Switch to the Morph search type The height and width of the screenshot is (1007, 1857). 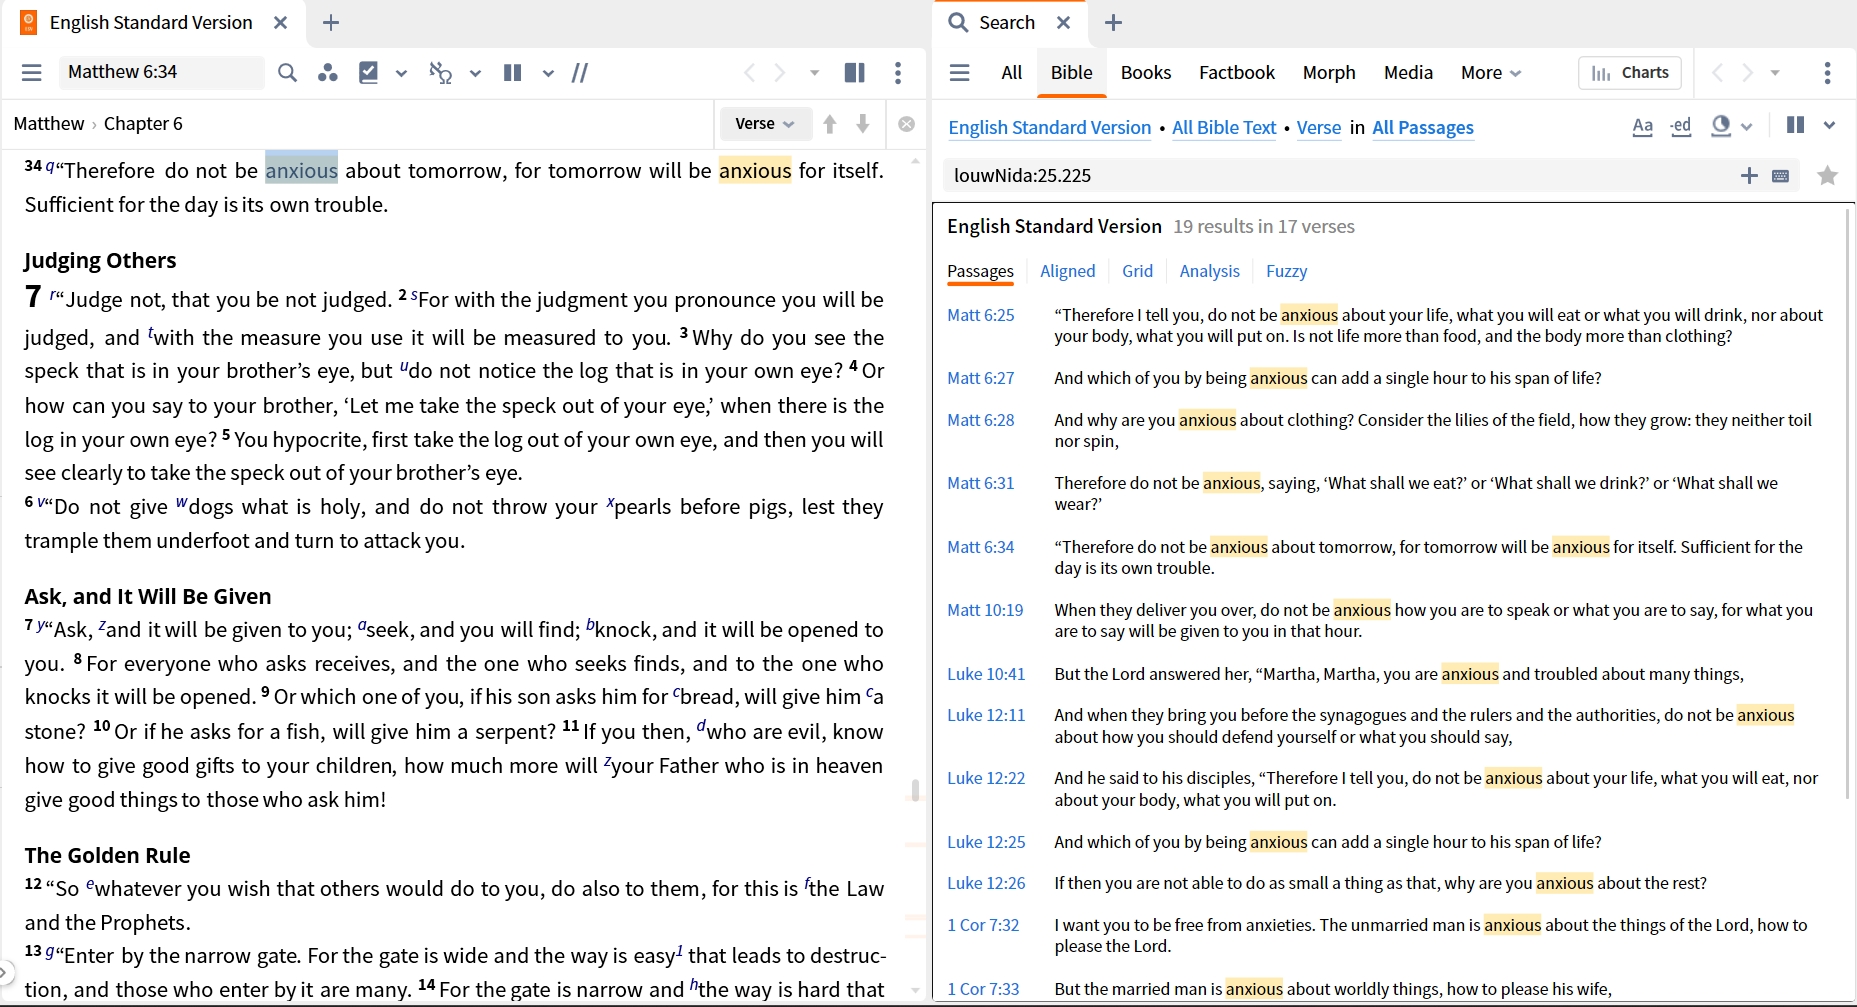pyautogui.click(x=1329, y=72)
